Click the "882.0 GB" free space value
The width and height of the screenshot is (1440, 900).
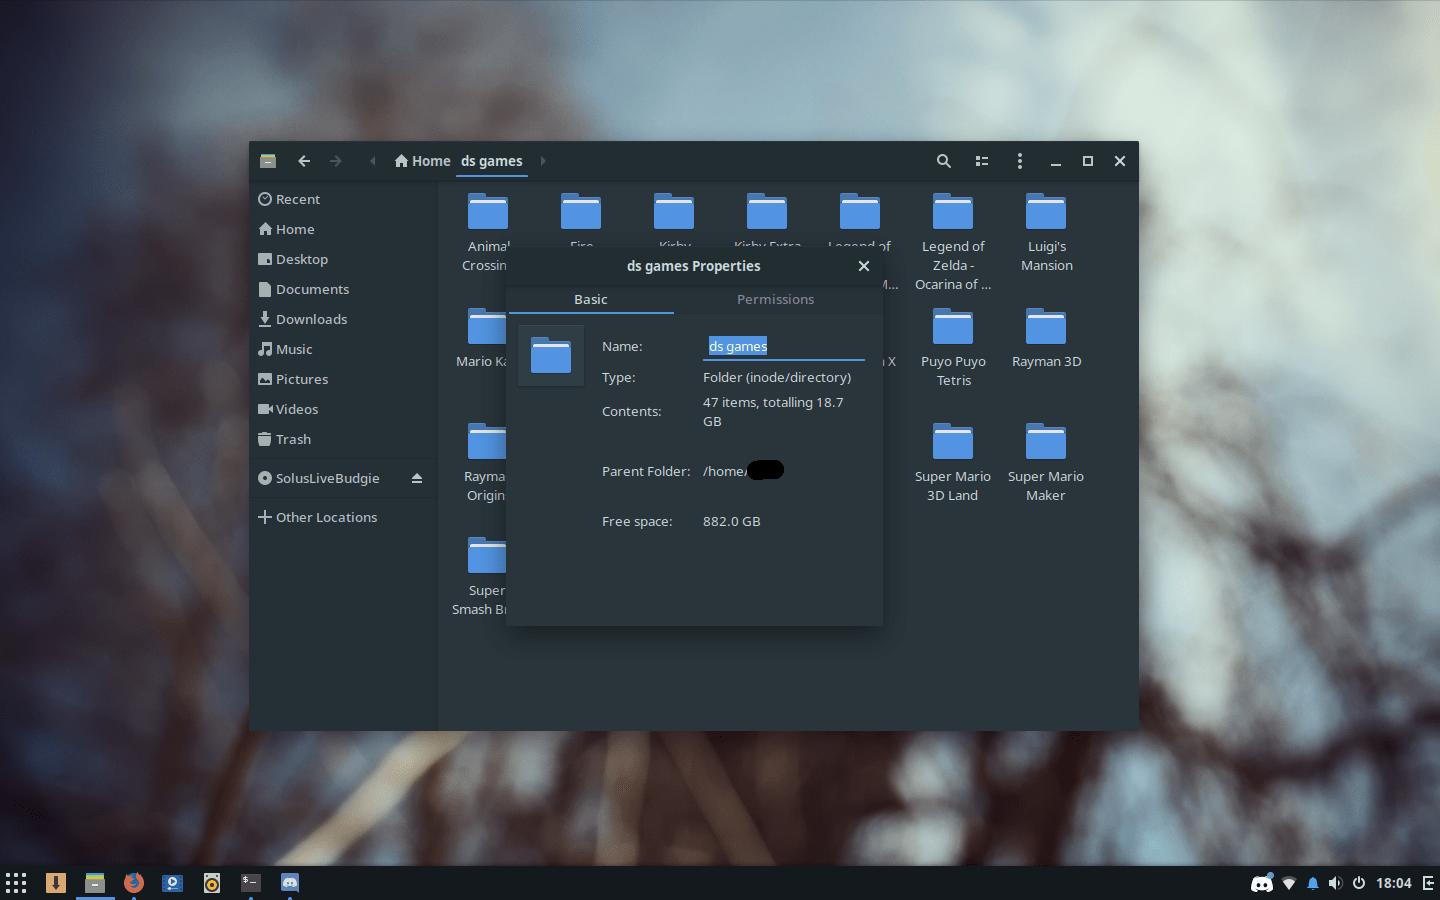pos(732,521)
